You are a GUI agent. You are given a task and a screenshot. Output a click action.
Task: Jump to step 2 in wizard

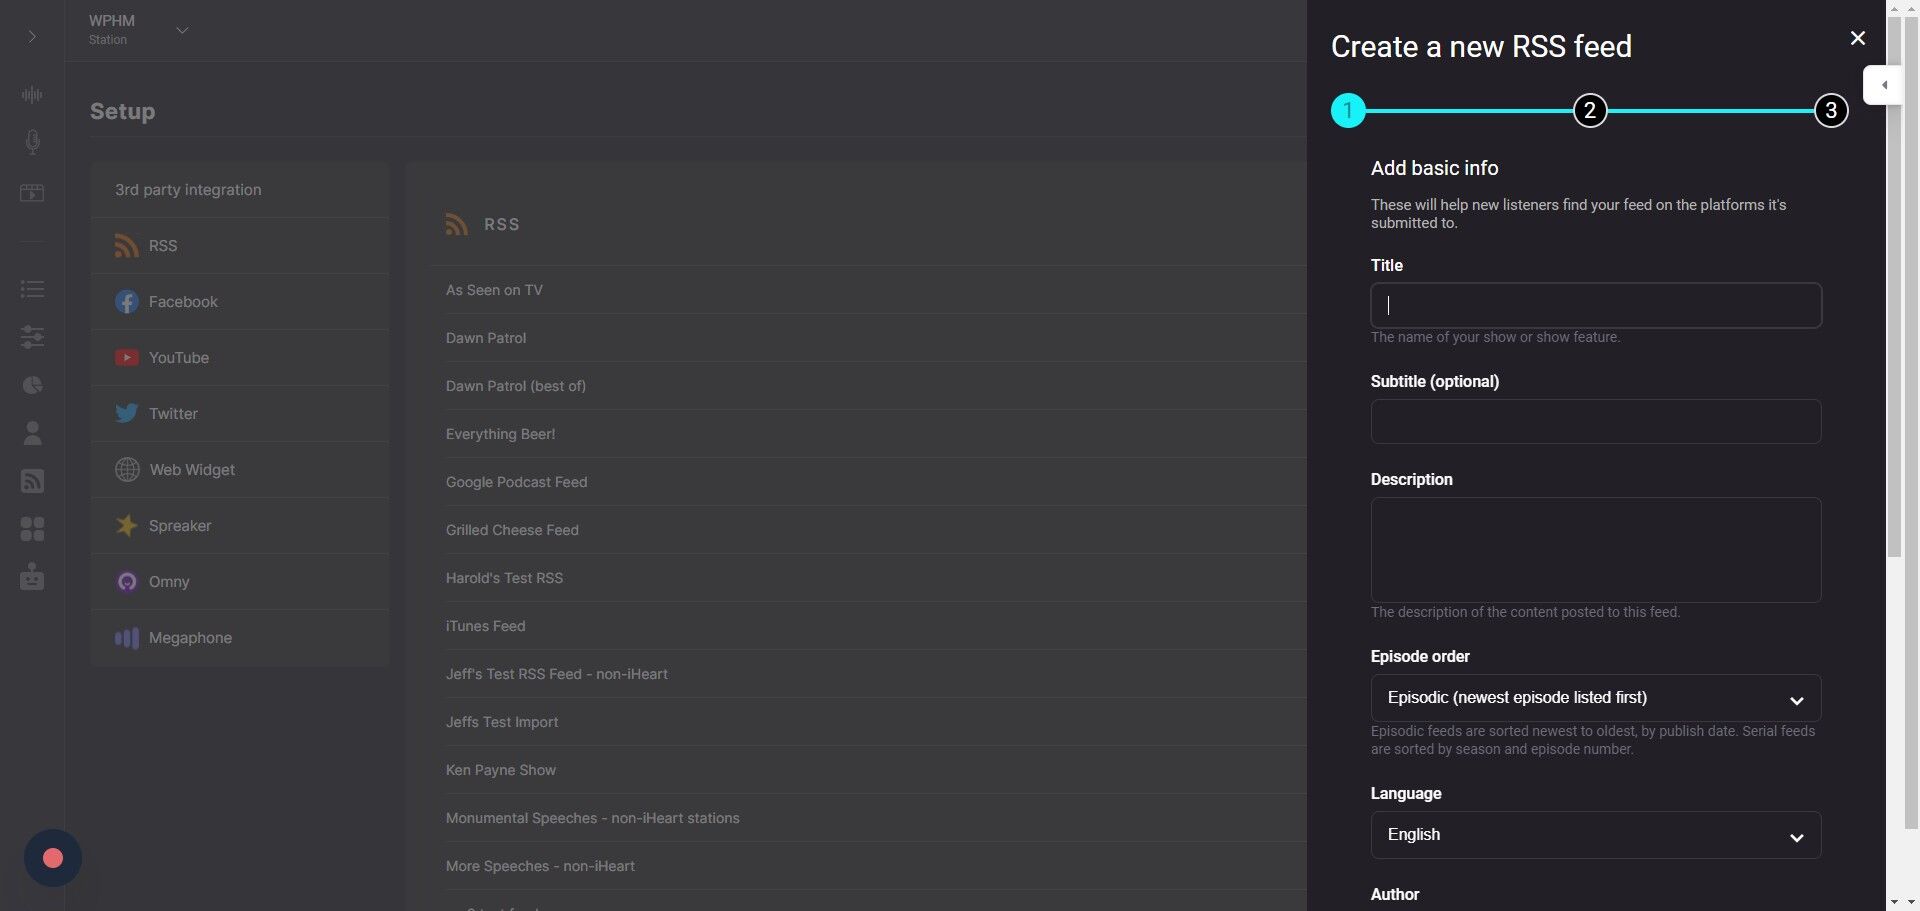click(x=1589, y=111)
